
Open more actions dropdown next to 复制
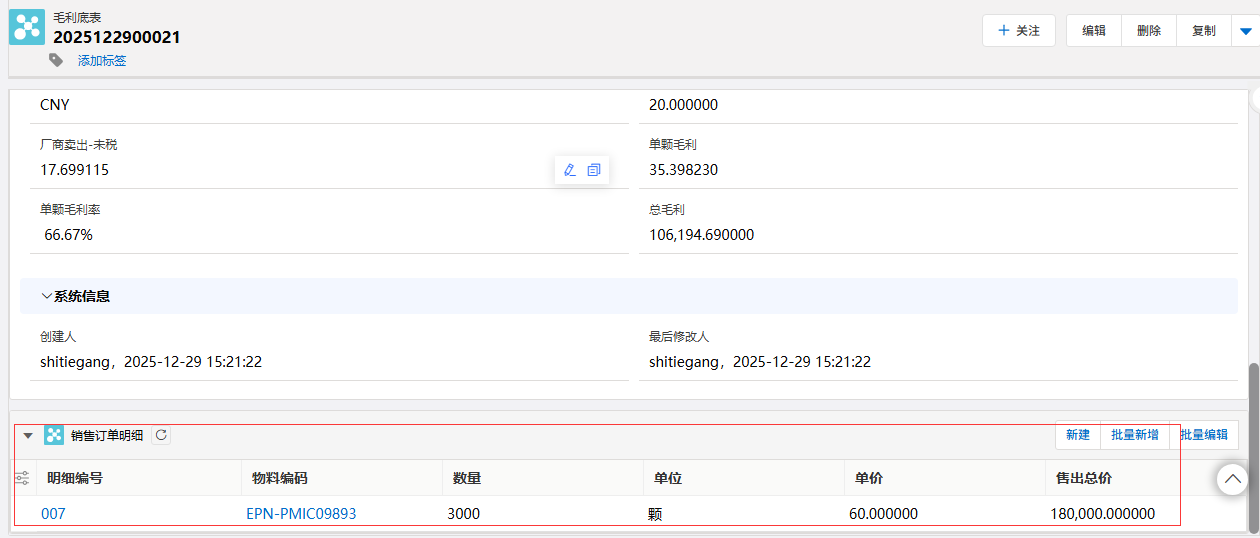tap(1245, 31)
